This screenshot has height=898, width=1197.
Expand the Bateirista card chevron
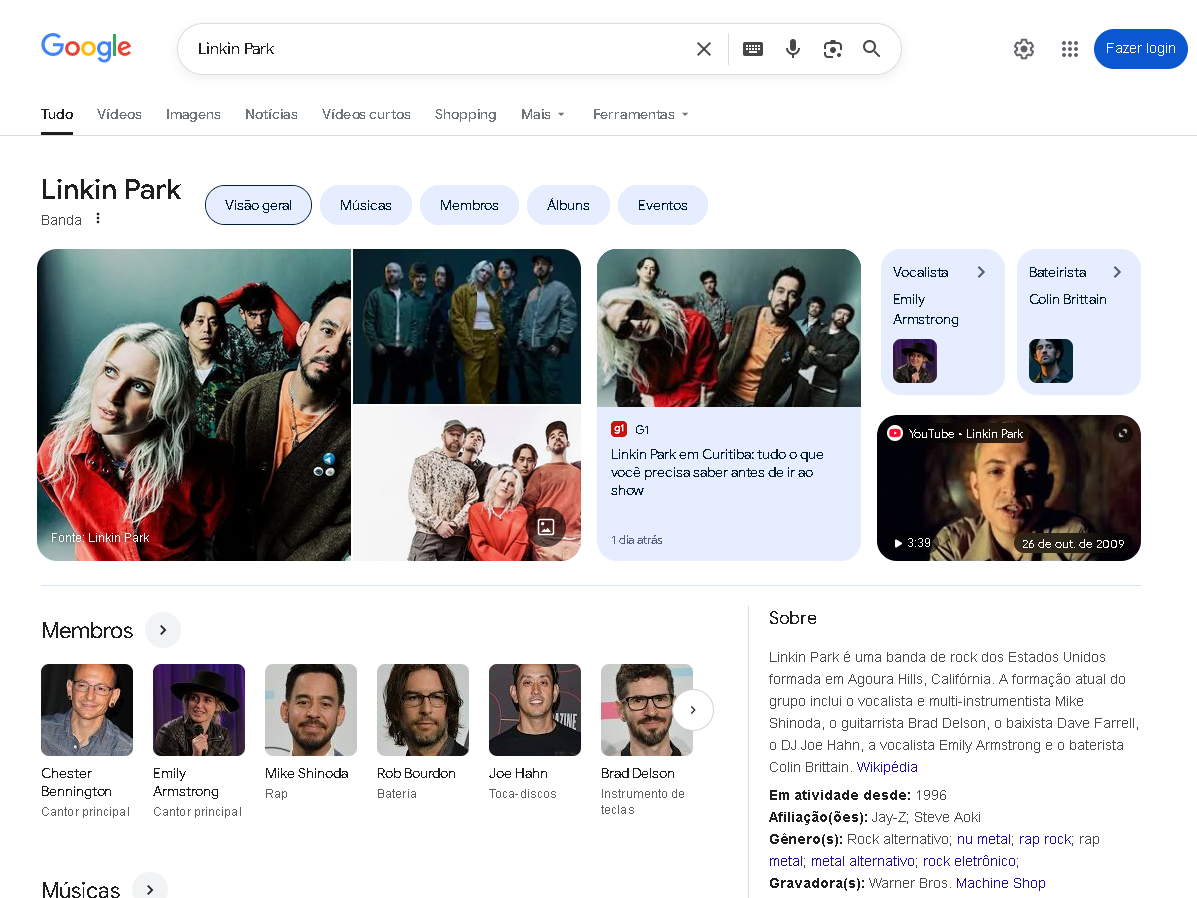tap(1117, 272)
